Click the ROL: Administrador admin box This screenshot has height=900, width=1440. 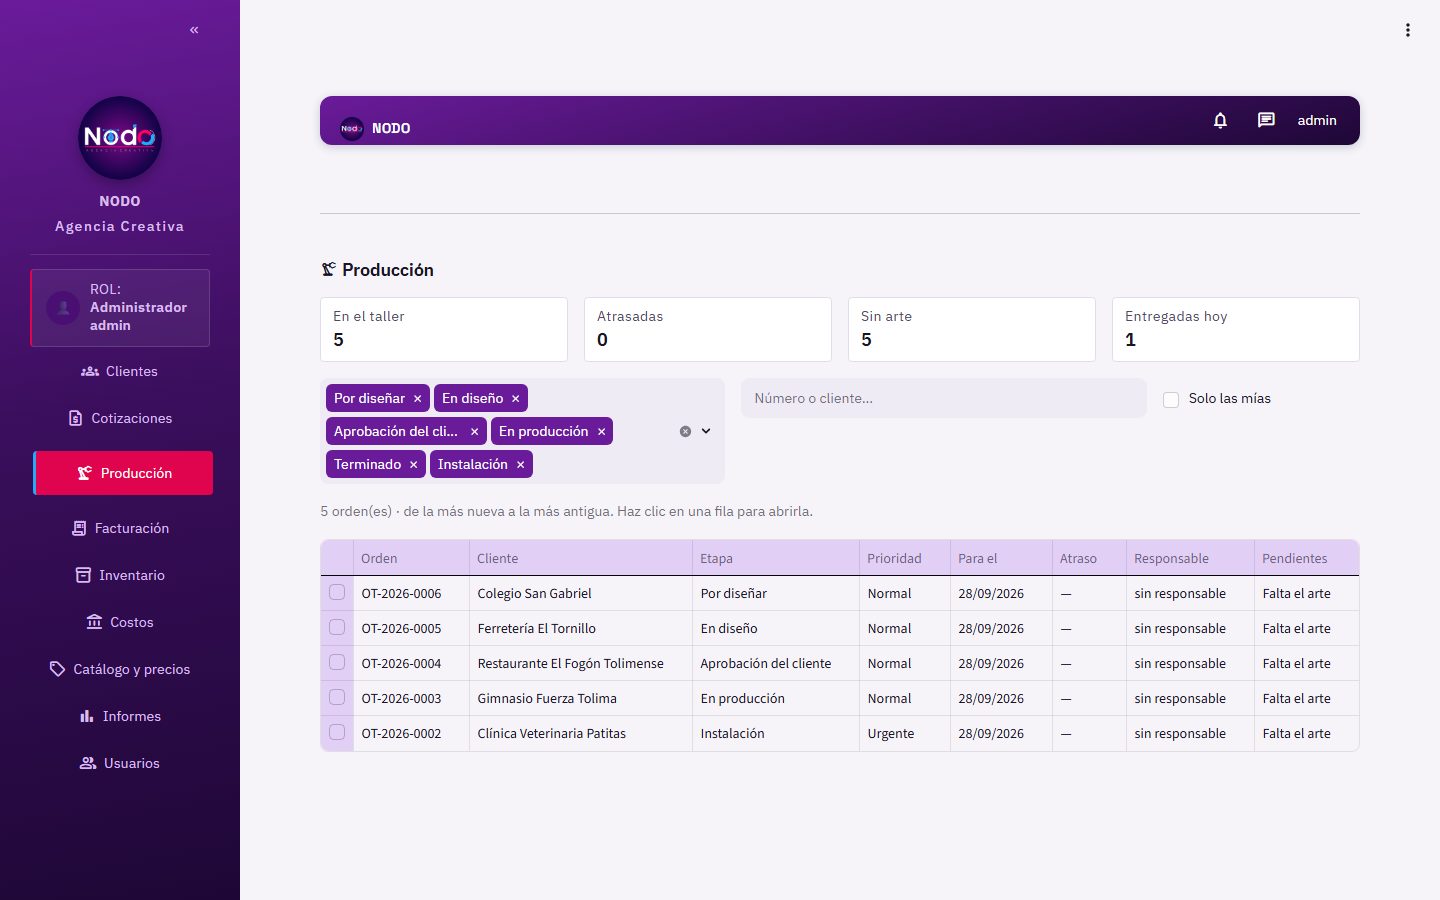[120, 308]
